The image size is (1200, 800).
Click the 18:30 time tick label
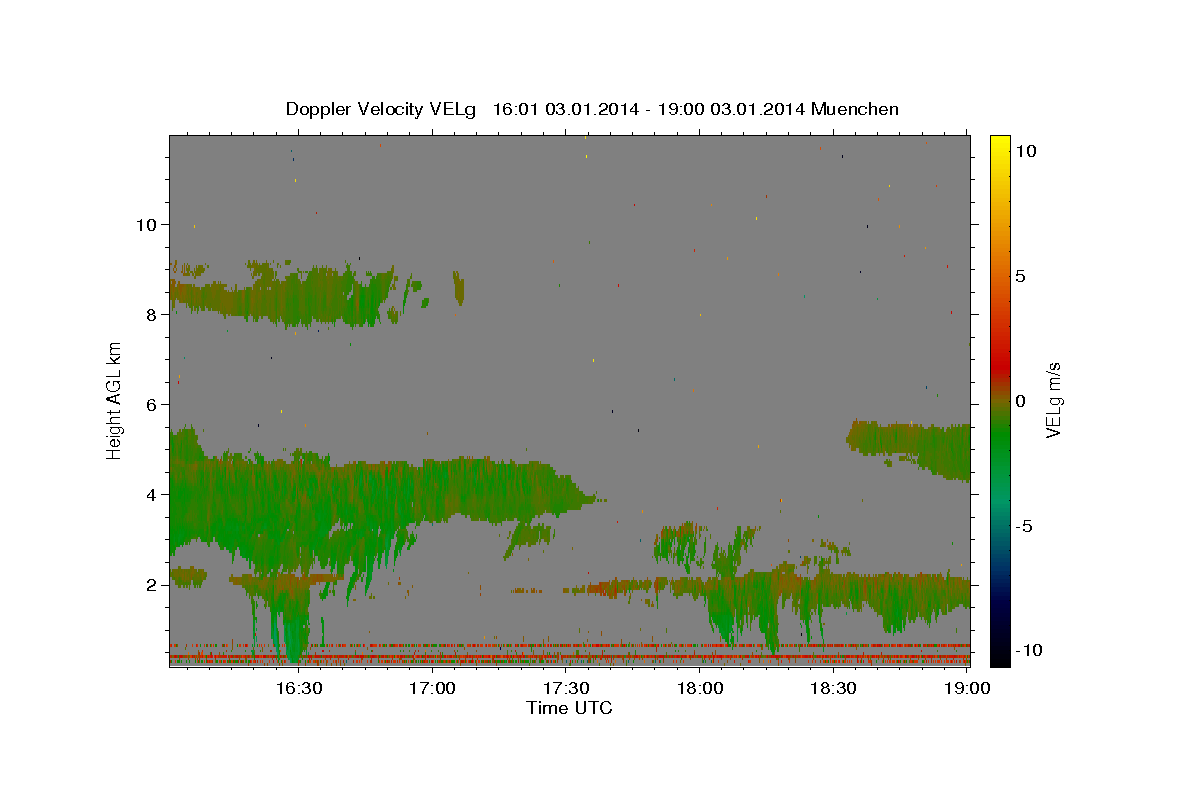tap(833, 688)
